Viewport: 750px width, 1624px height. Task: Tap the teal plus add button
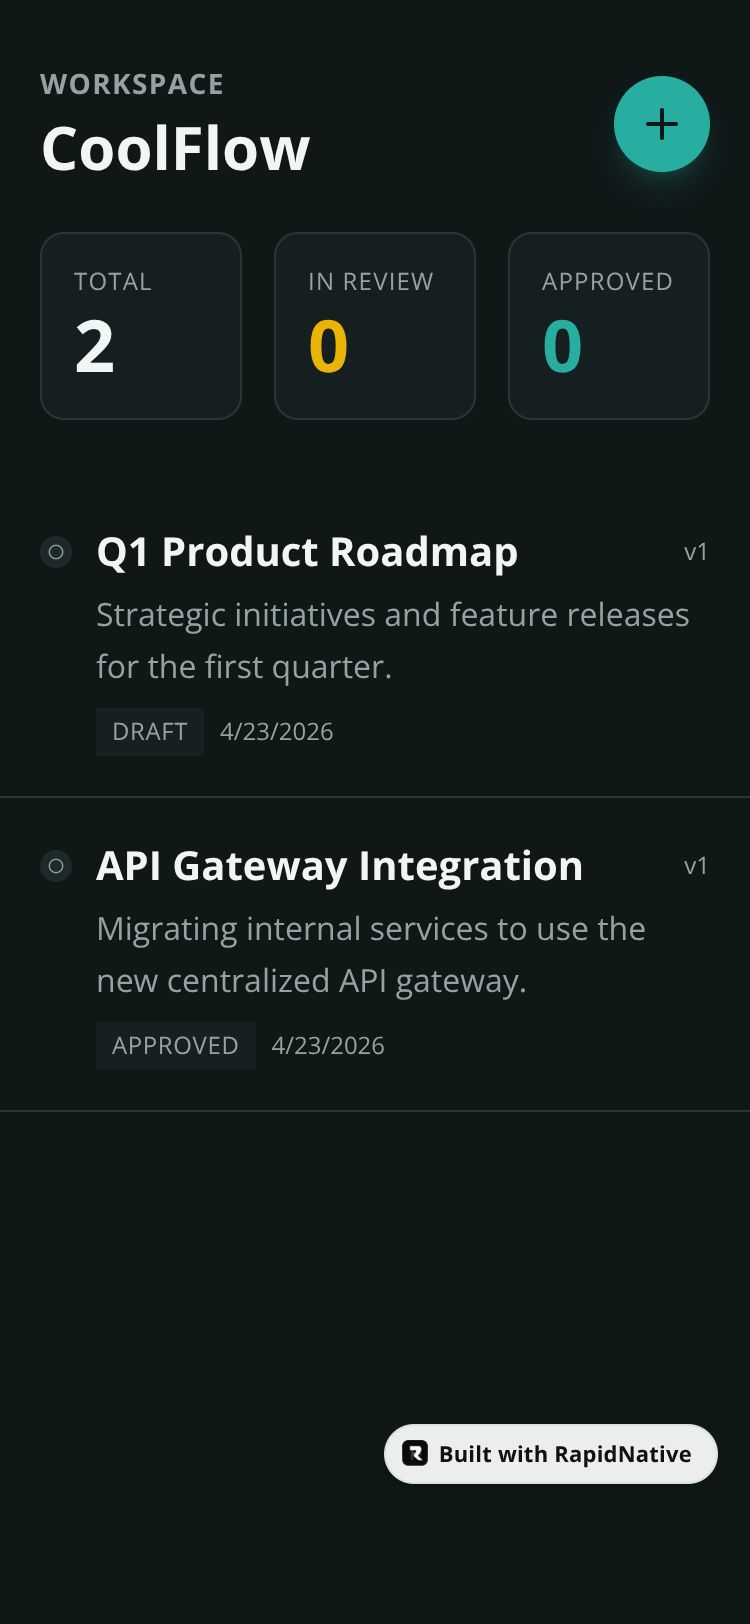[662, 124]
